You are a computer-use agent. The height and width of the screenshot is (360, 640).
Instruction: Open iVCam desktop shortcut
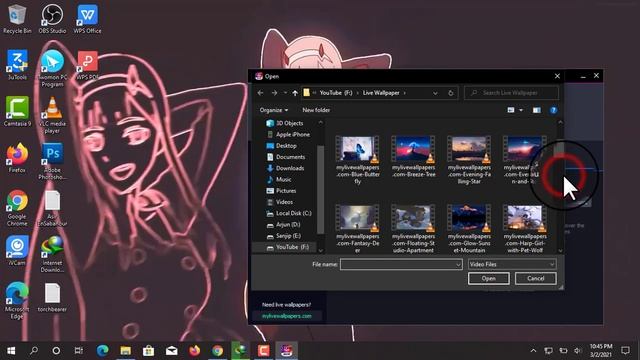pyautogui.click(x=17, y=251)
